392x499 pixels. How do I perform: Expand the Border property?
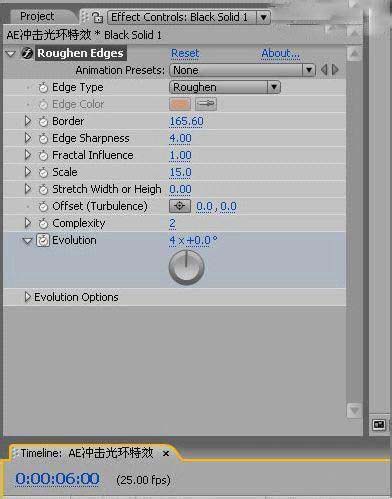point(28,121)
